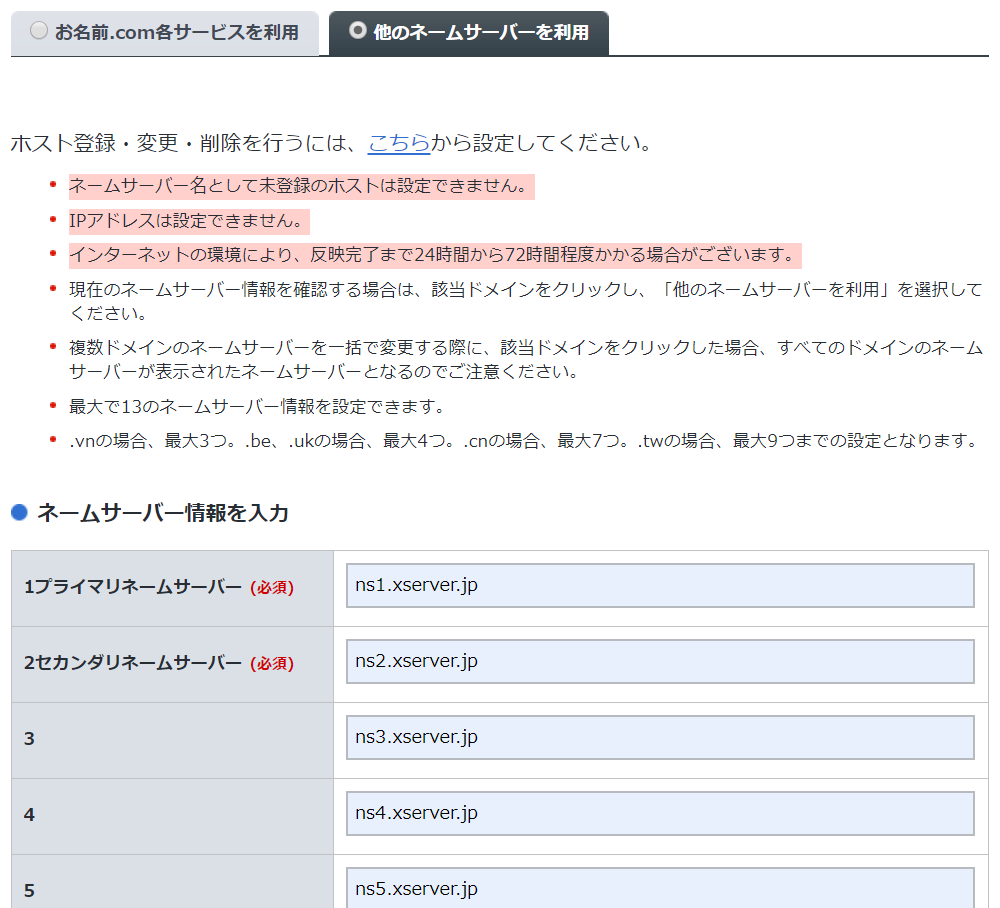Screen dimensions: 1000x908
Task: Click the red 必須 mark beside セカンダリネームサーバー
Action: pyautogui.click(x=272, y=664)
